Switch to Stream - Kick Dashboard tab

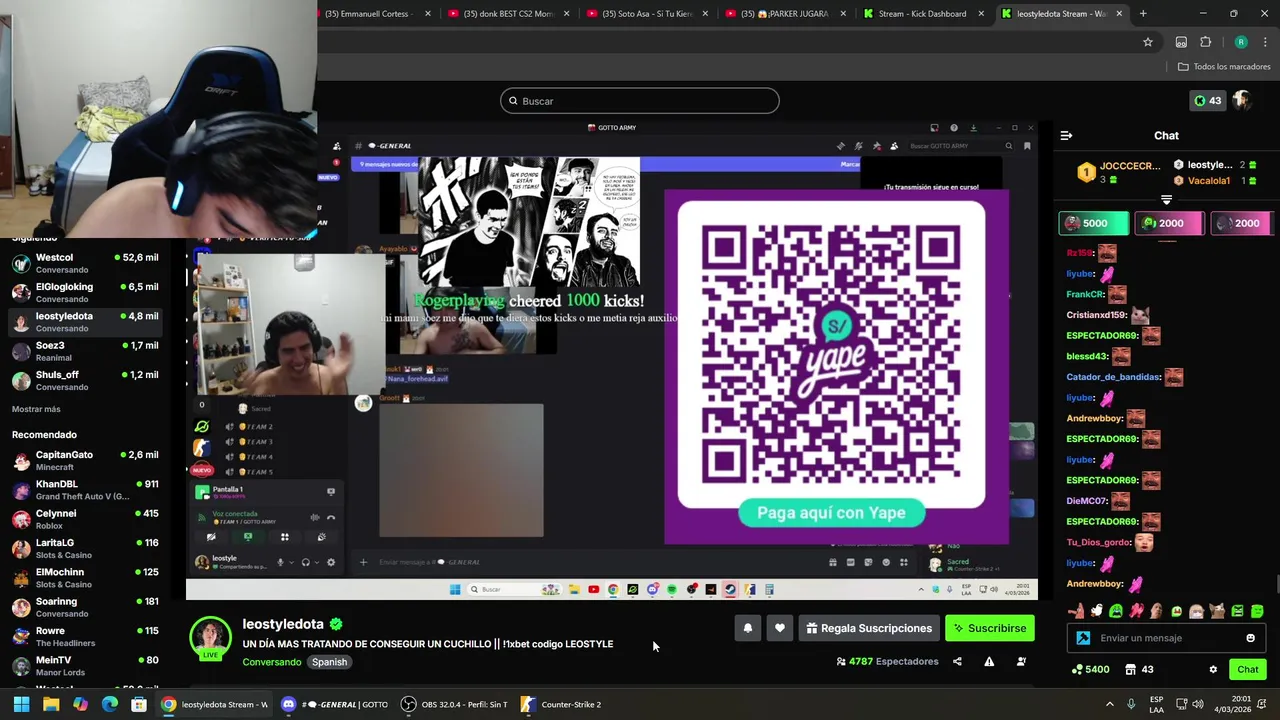click(922, 14)
